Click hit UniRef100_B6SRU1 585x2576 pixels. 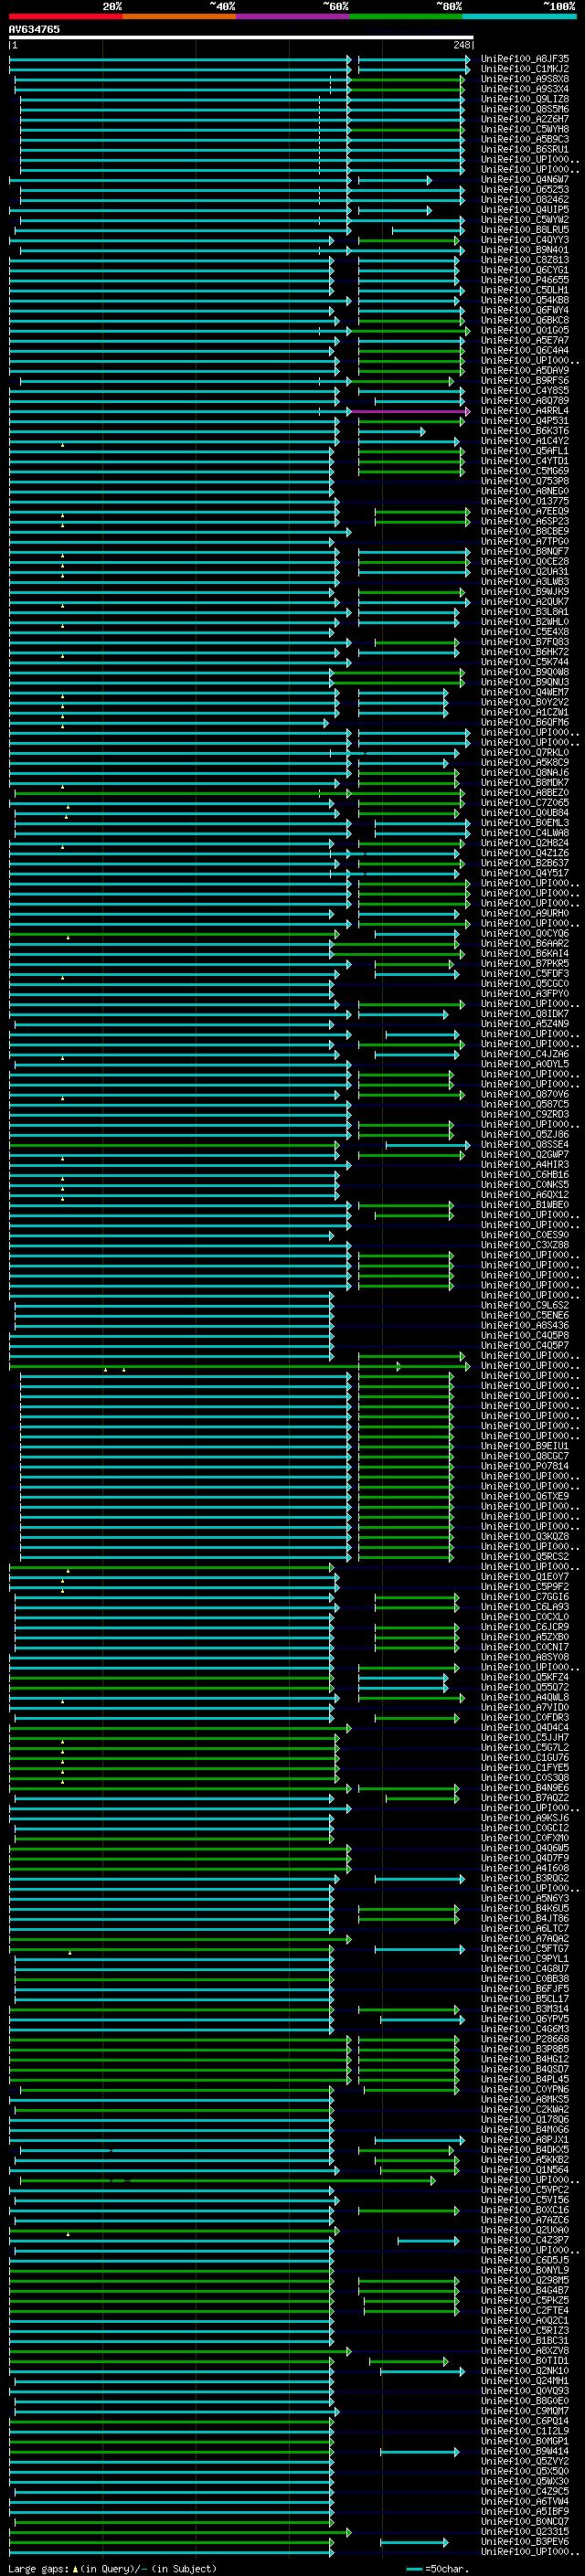tap(525, 149)
